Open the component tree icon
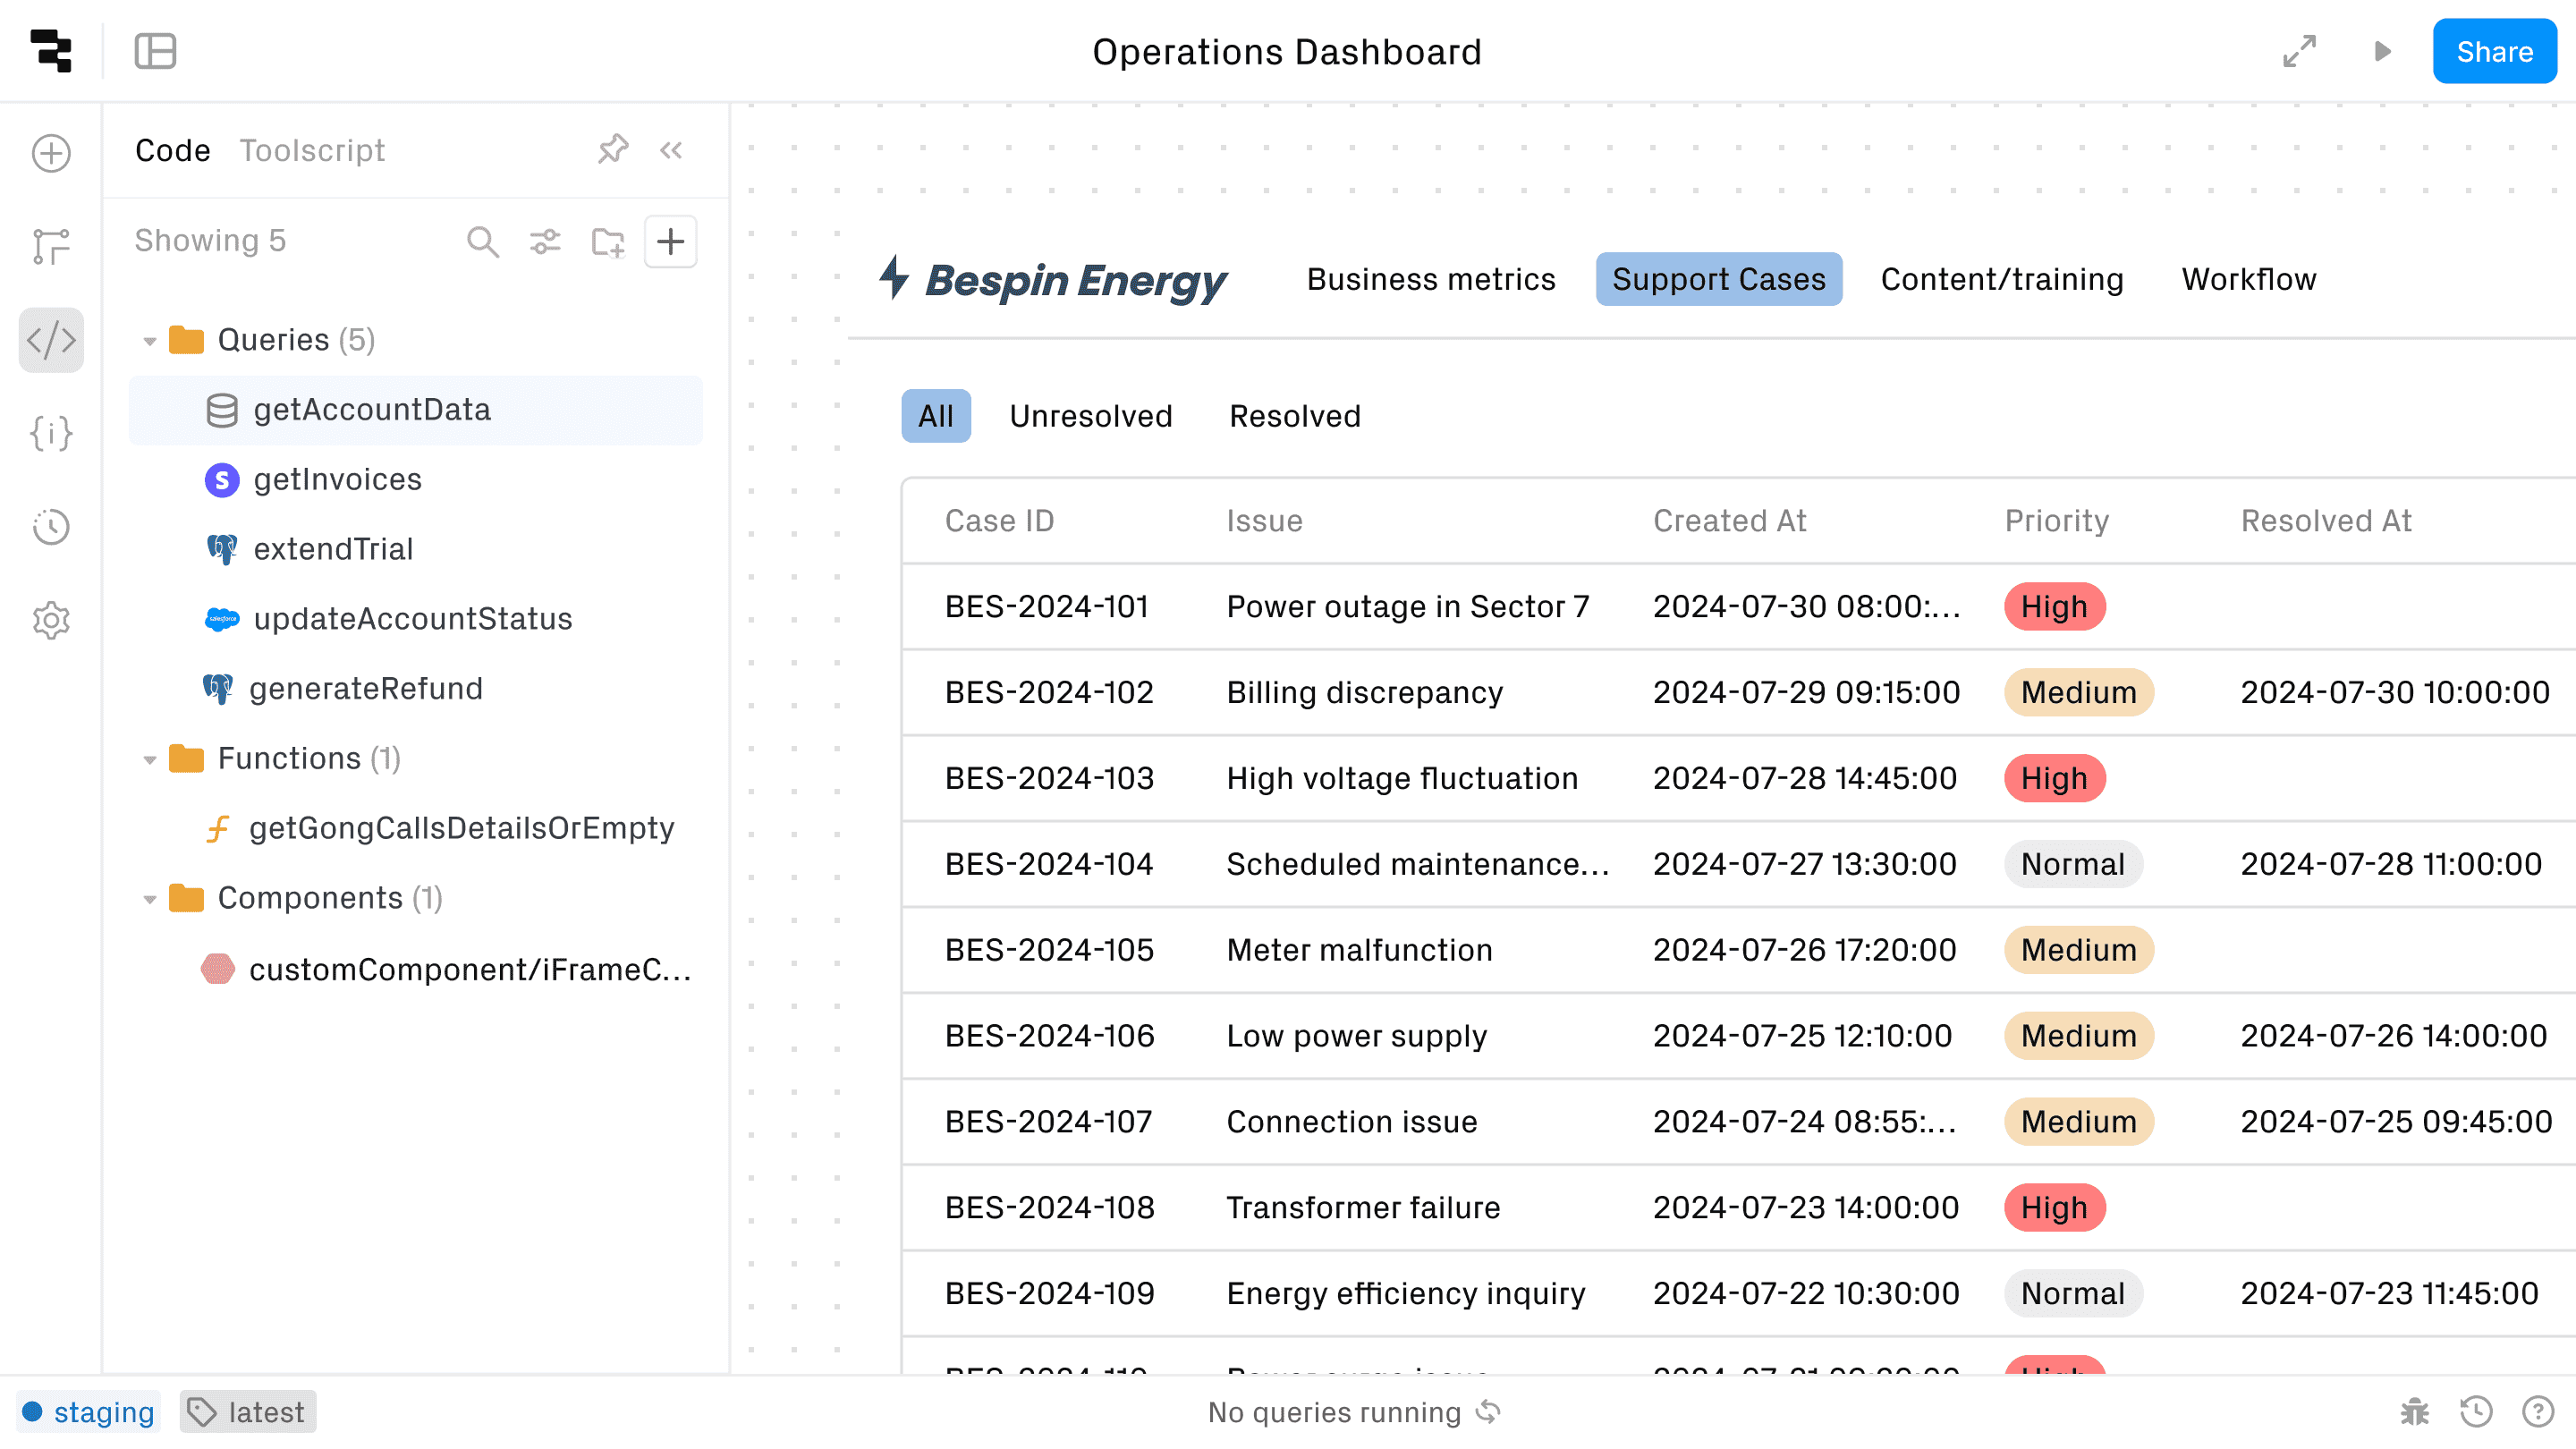Screen dimensions: 2576x1449 pos(51,246)
